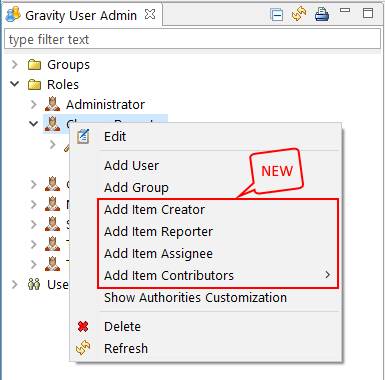
Task: Click the Collapse All toolbar icon
Action: [x=276, y=15]
